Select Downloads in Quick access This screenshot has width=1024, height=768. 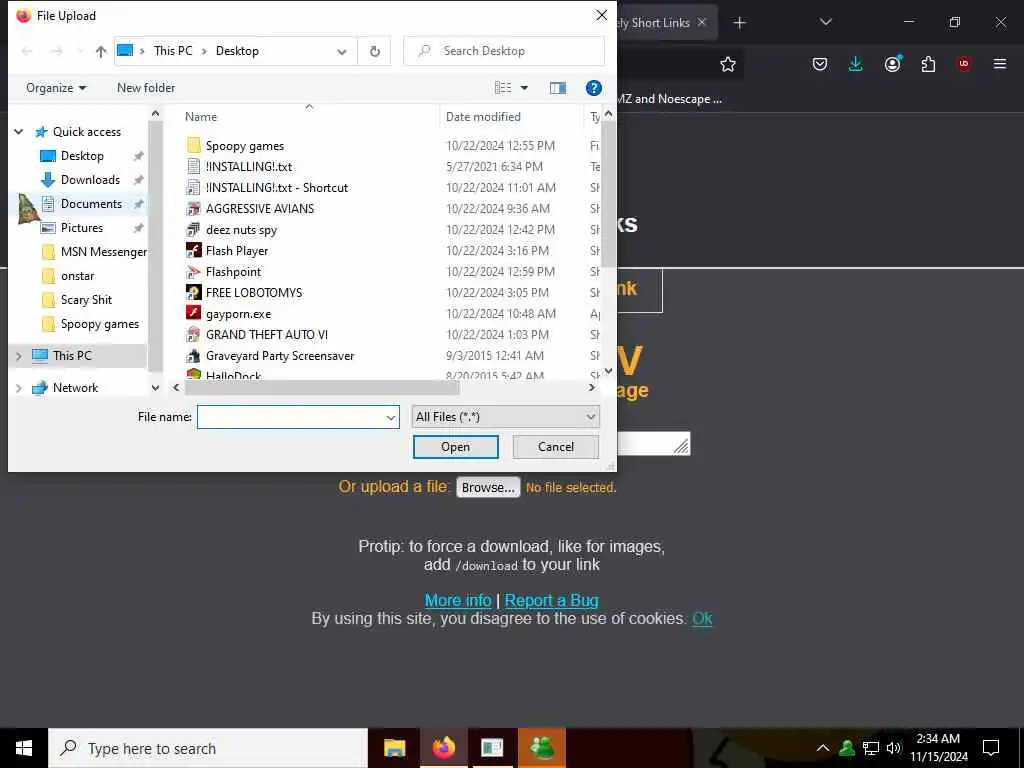point(90,180)
